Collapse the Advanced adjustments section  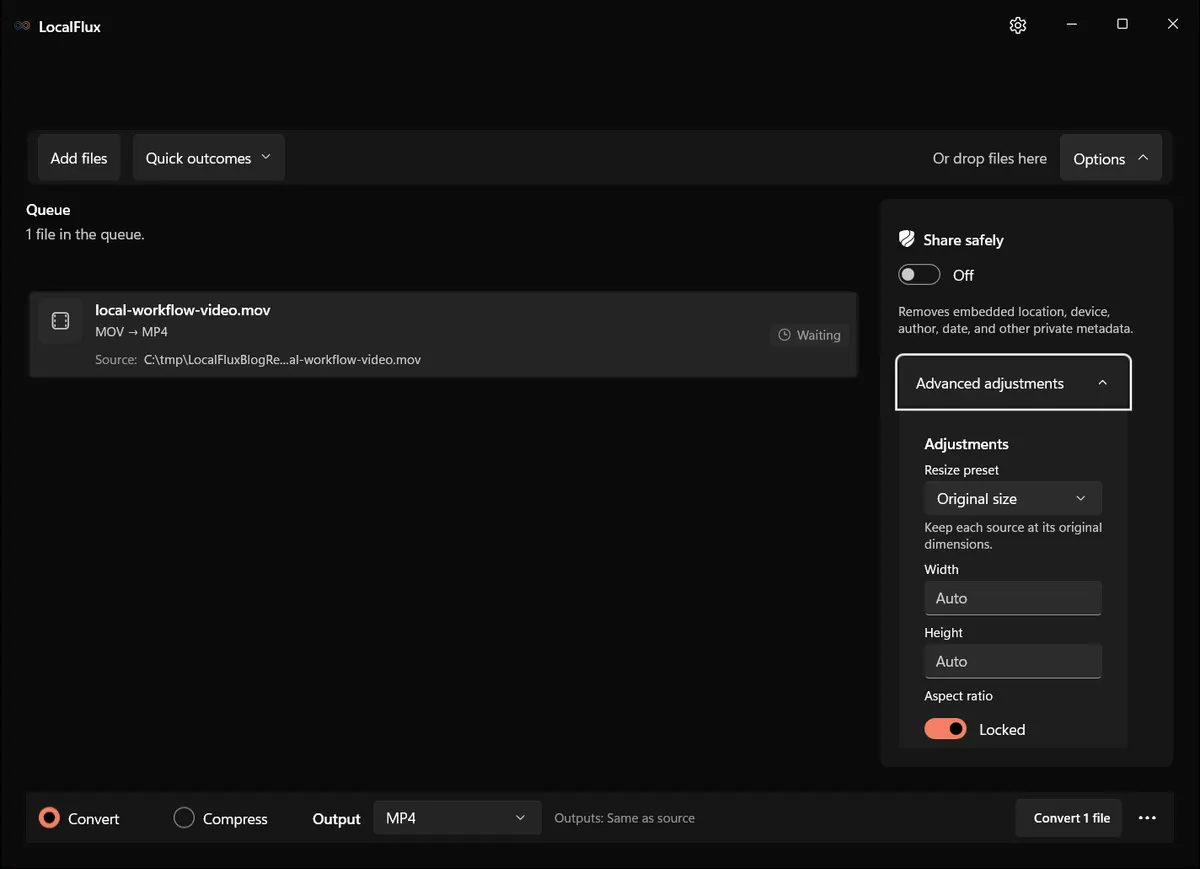tap(1013, 383)
